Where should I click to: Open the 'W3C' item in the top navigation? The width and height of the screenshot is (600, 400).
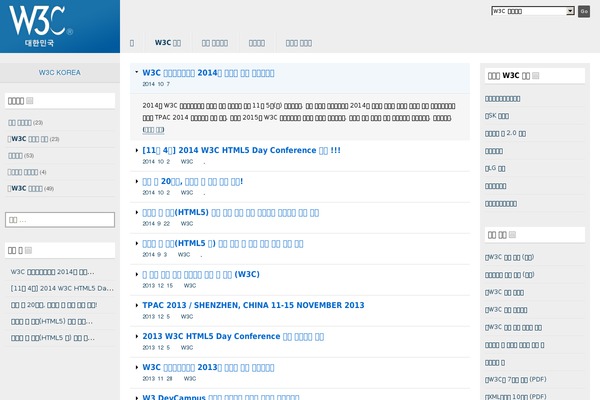click(x=168, y=43)
